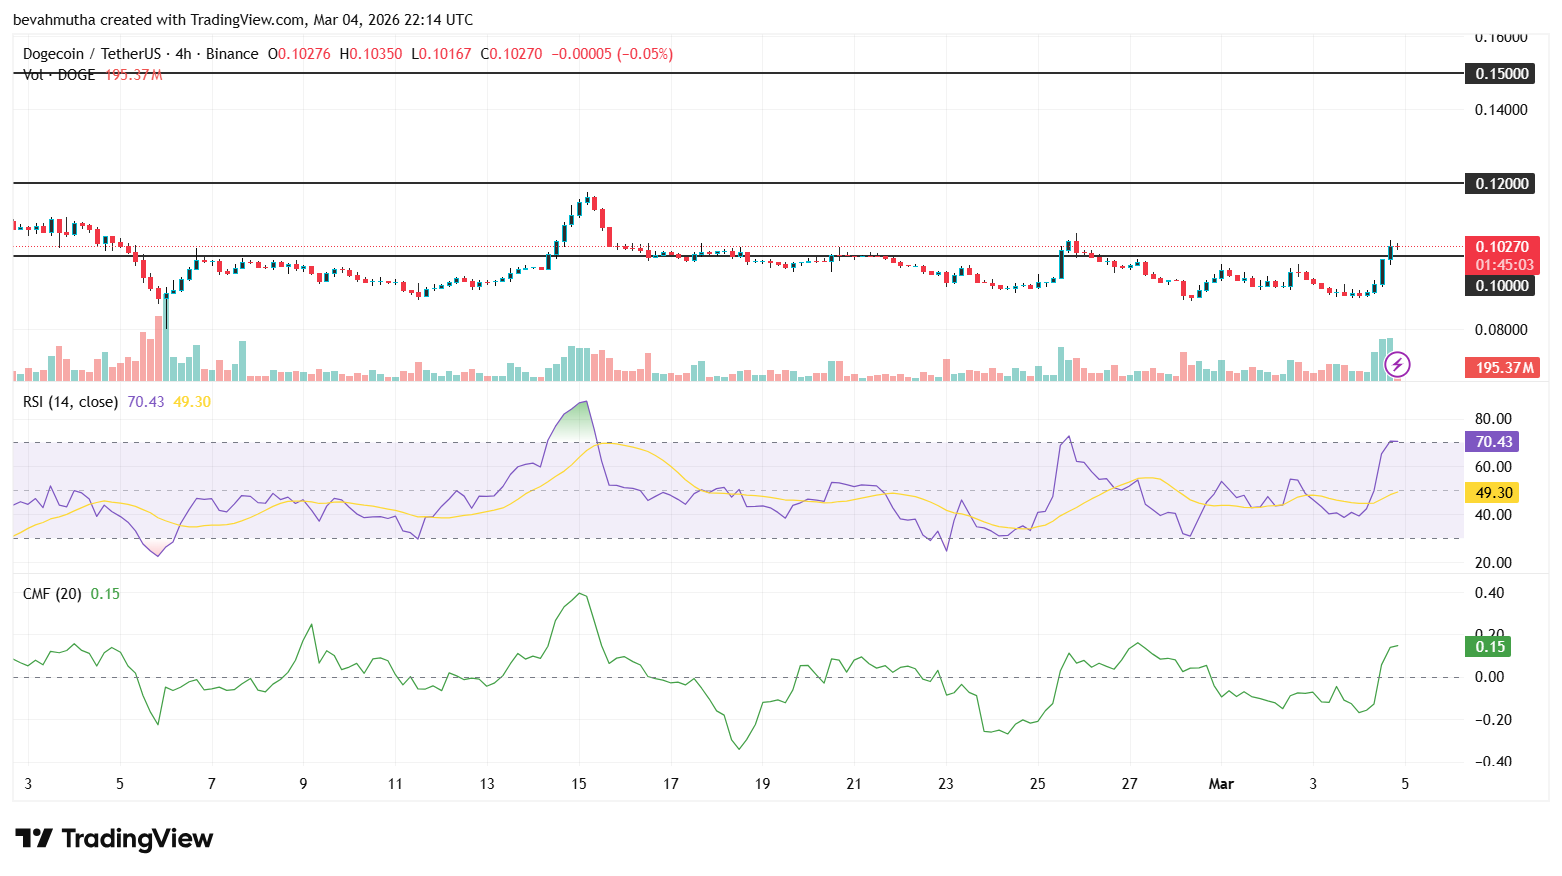Click the red 0.10270 current price label
Image resolution: width=1562 pixels, height=876 pixels.
click(1501, 246)
